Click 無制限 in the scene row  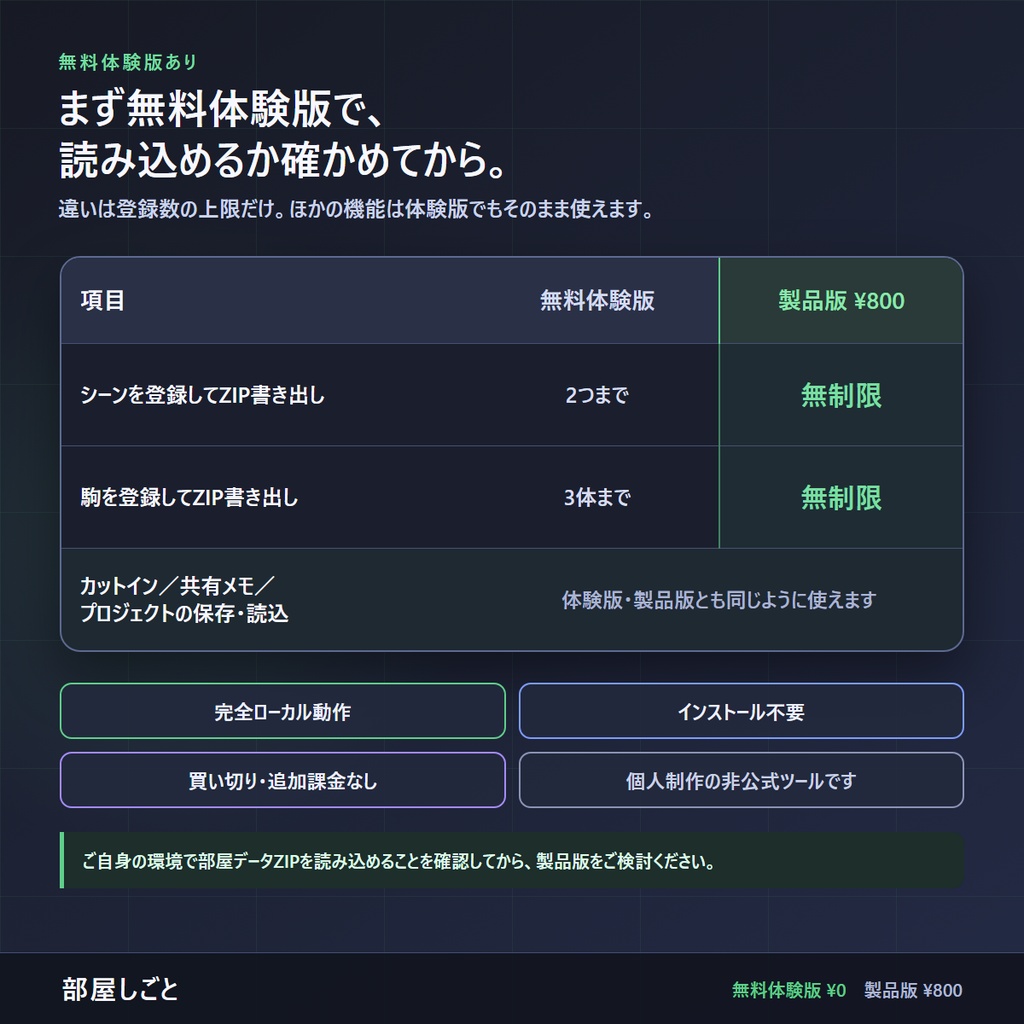click(x=841, y=395)
